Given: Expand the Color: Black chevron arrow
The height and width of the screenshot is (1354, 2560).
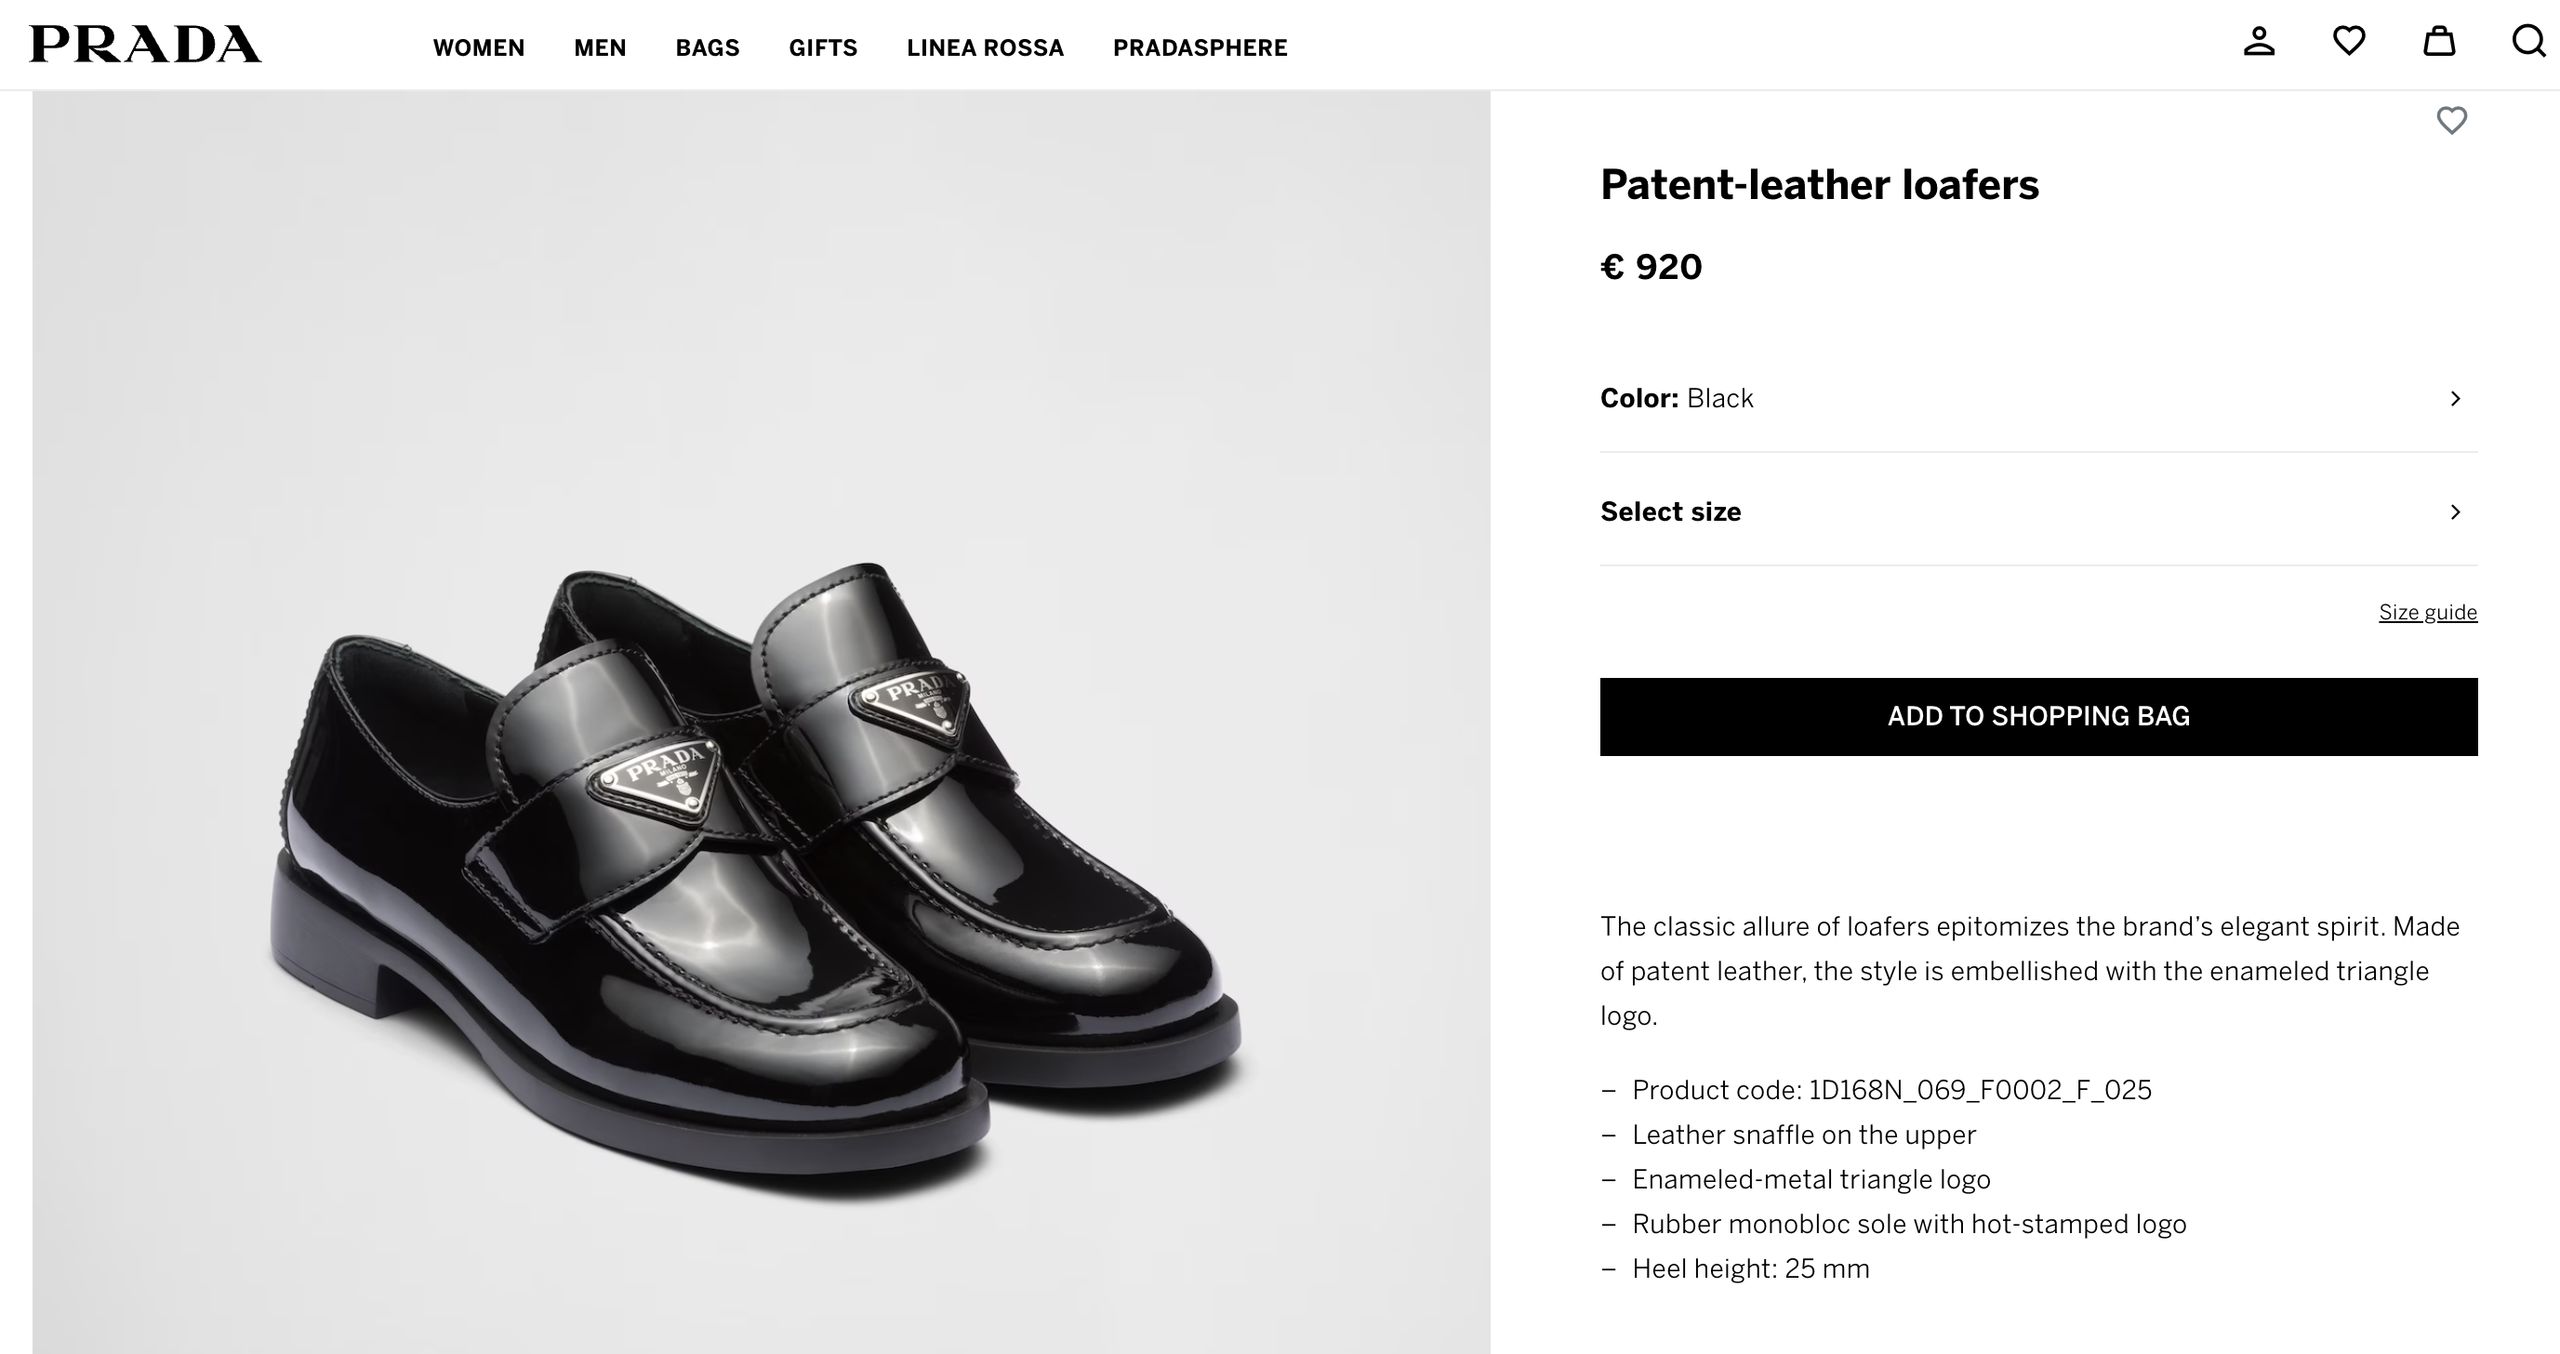Looking at the screenshot, I should [2455, 399].
